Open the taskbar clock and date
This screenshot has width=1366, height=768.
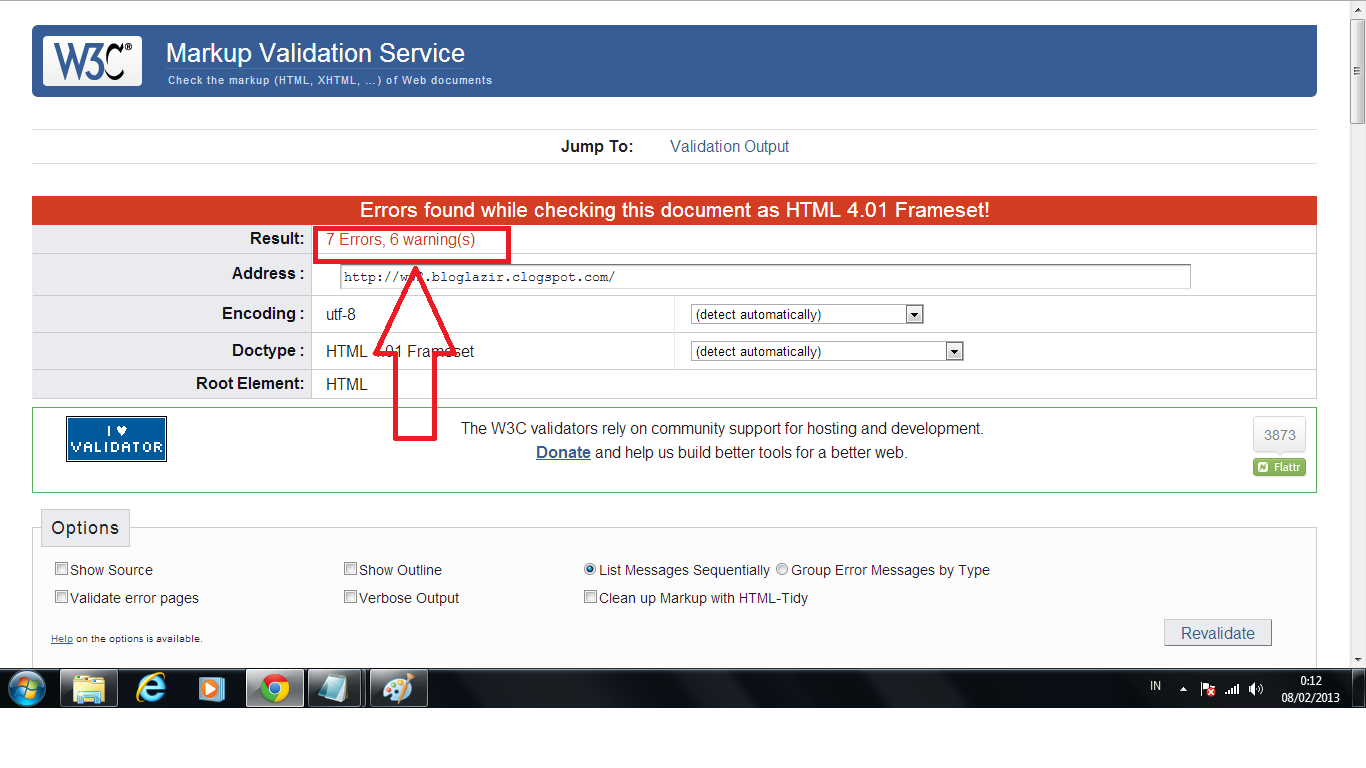1311,689
